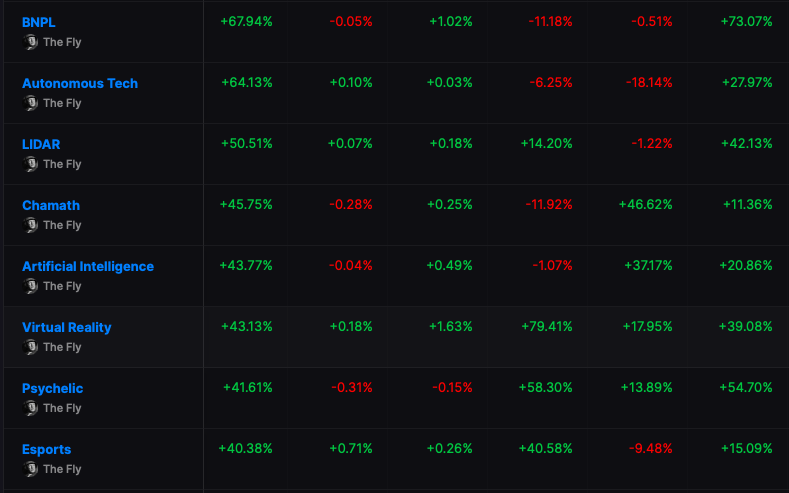The image size is (789, 493).
Task: Click The Fly avatar icon under Psychelic
Action: pyautogui.click(x=30, y=407)
